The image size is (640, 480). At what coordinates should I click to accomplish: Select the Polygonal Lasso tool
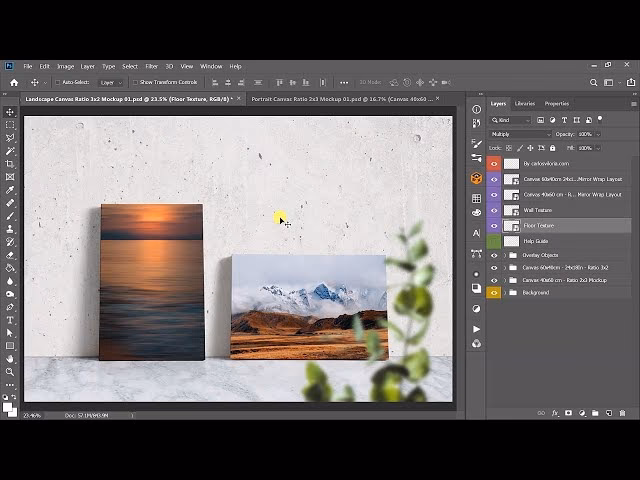coord(10,138)
